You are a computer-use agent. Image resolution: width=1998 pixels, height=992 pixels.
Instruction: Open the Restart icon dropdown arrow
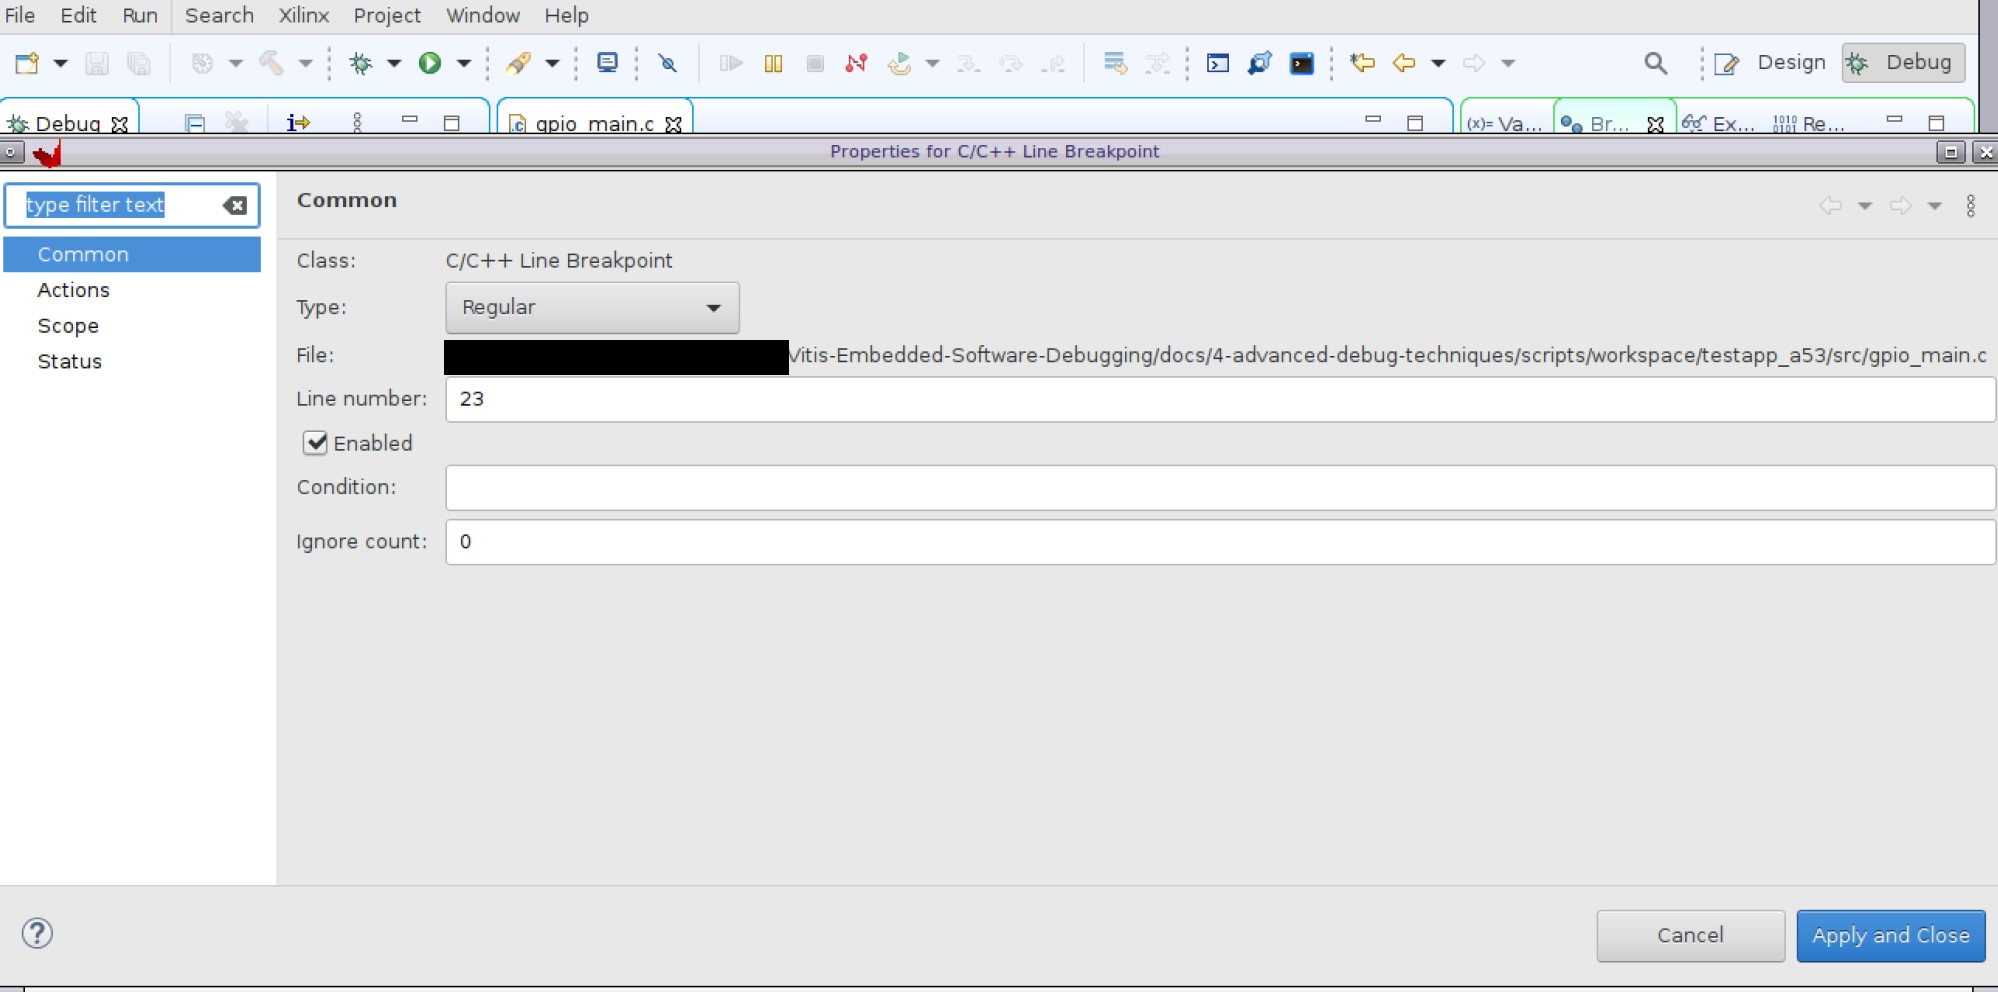tap(932, 63)
